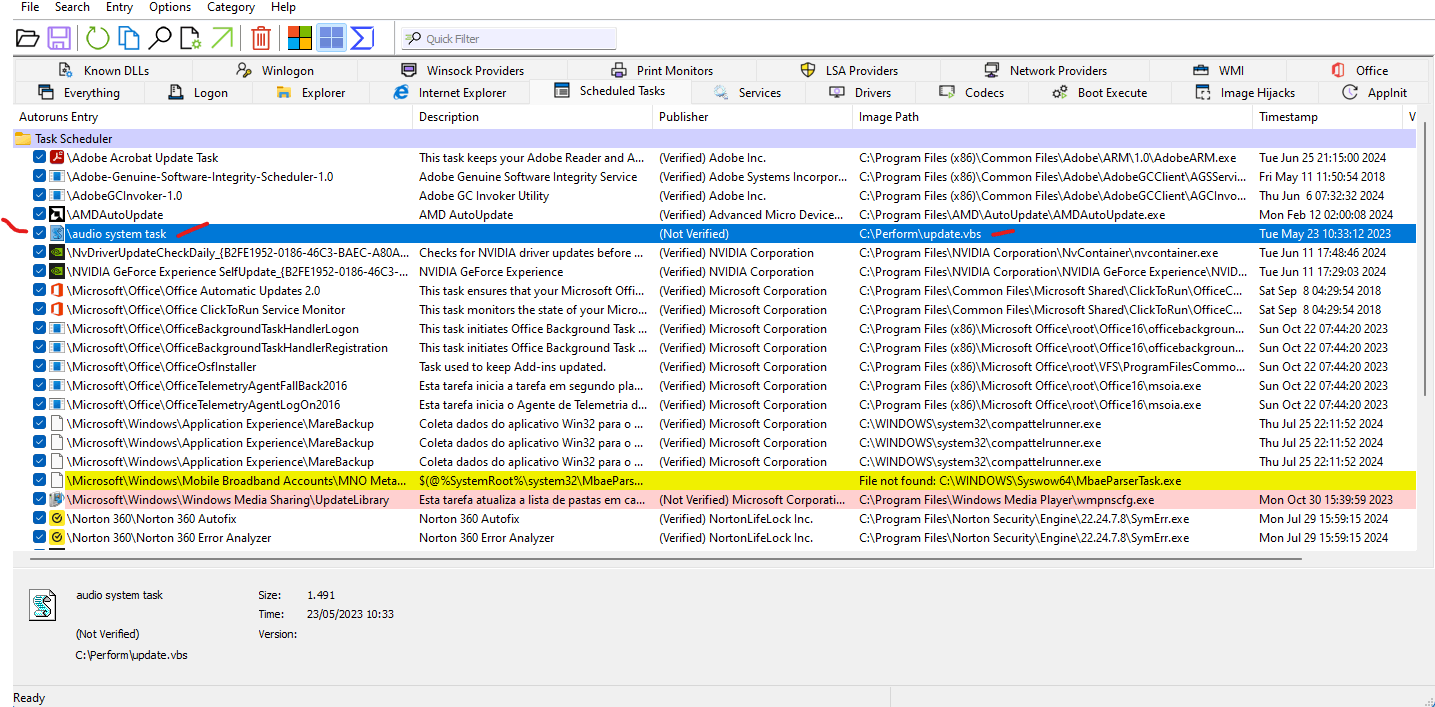Click the Ready status bar text
1435x707 pixels.
coord(29,698)
